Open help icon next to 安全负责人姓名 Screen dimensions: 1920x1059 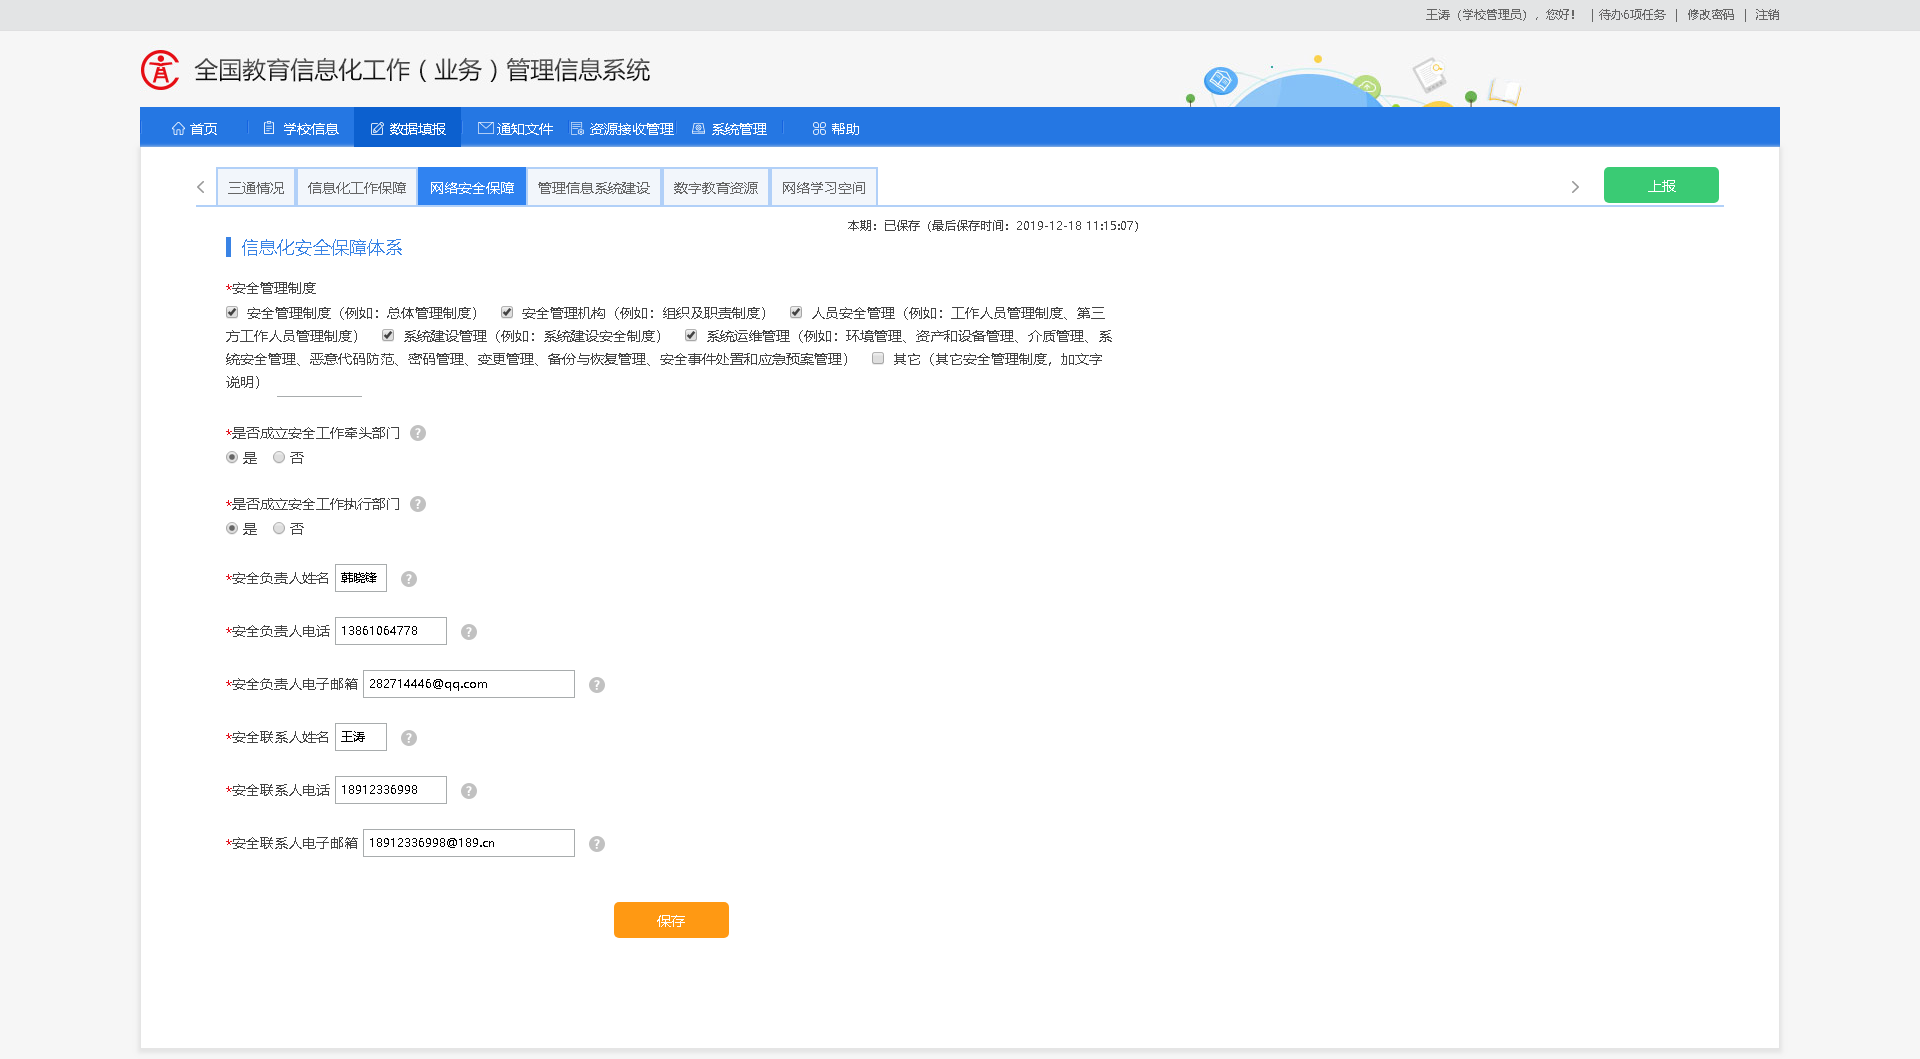[x=408, y=578]
